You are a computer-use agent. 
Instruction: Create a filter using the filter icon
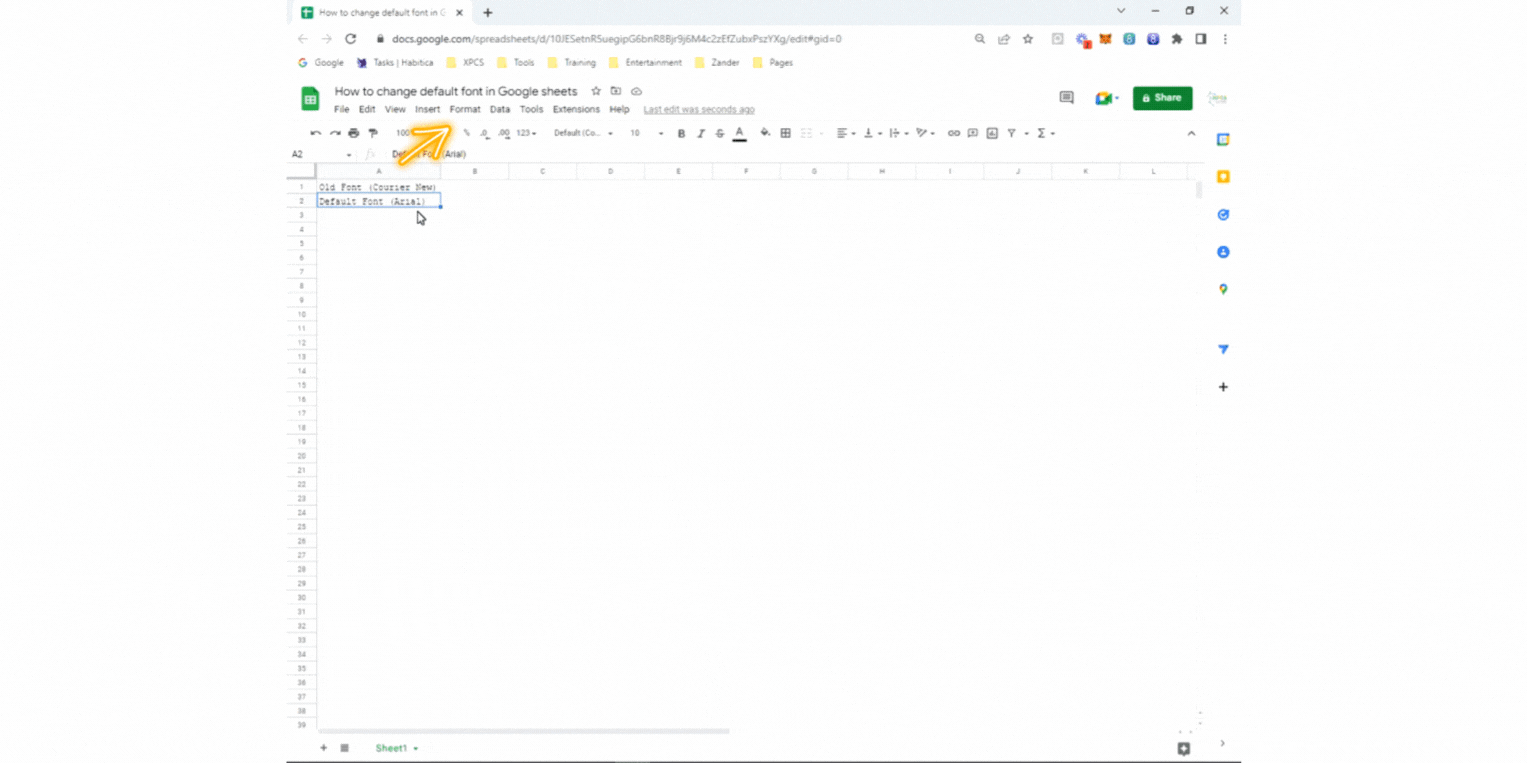1013,132
